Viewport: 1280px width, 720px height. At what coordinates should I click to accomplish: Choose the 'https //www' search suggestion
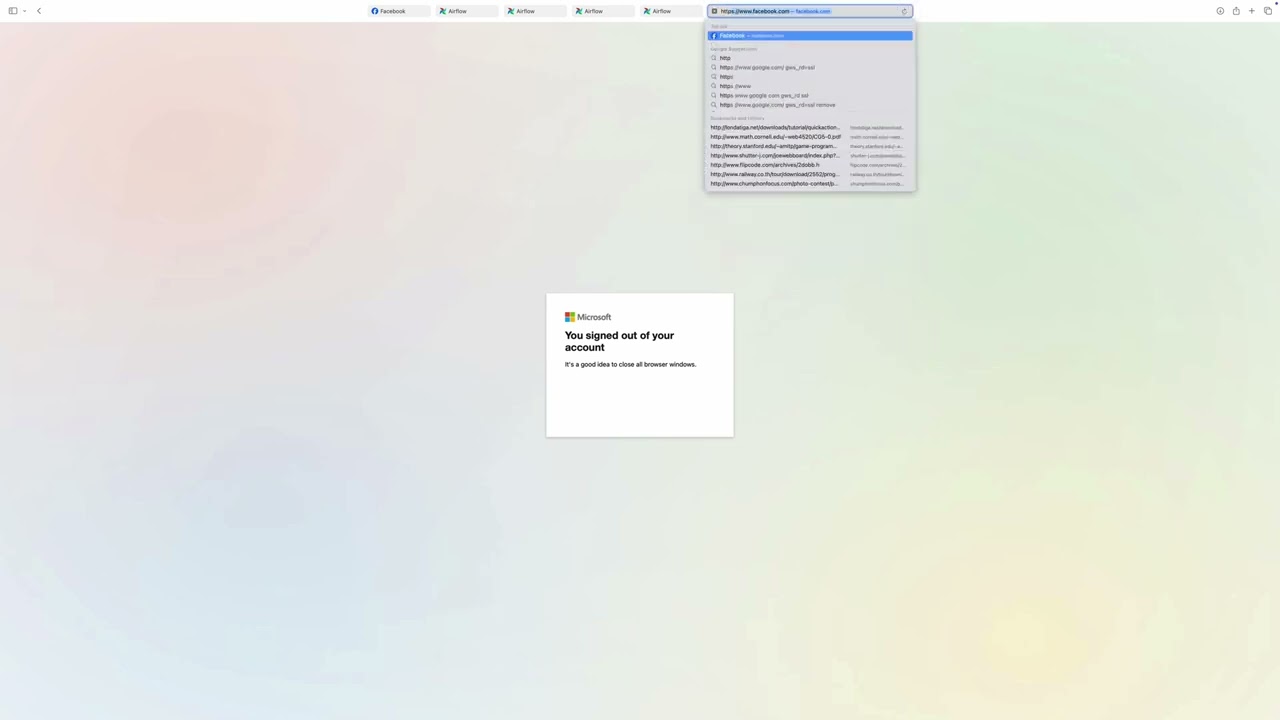point(810,86)
